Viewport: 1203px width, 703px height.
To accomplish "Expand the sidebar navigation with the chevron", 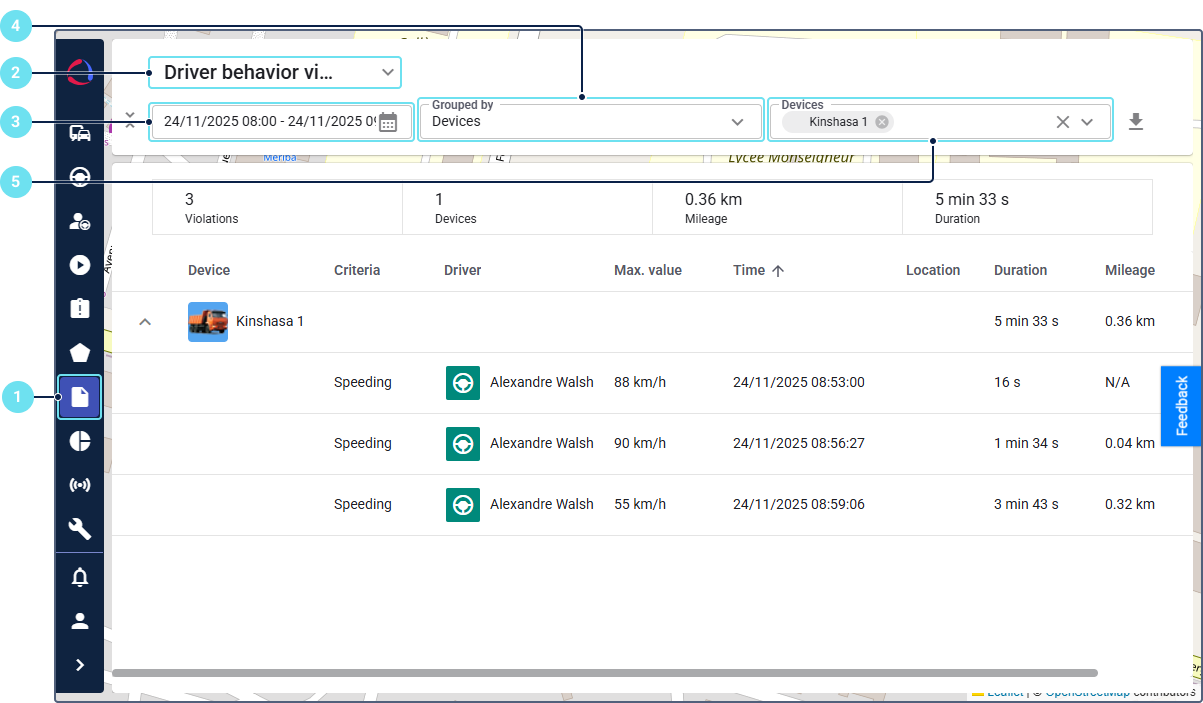I will tap(80, 665).
